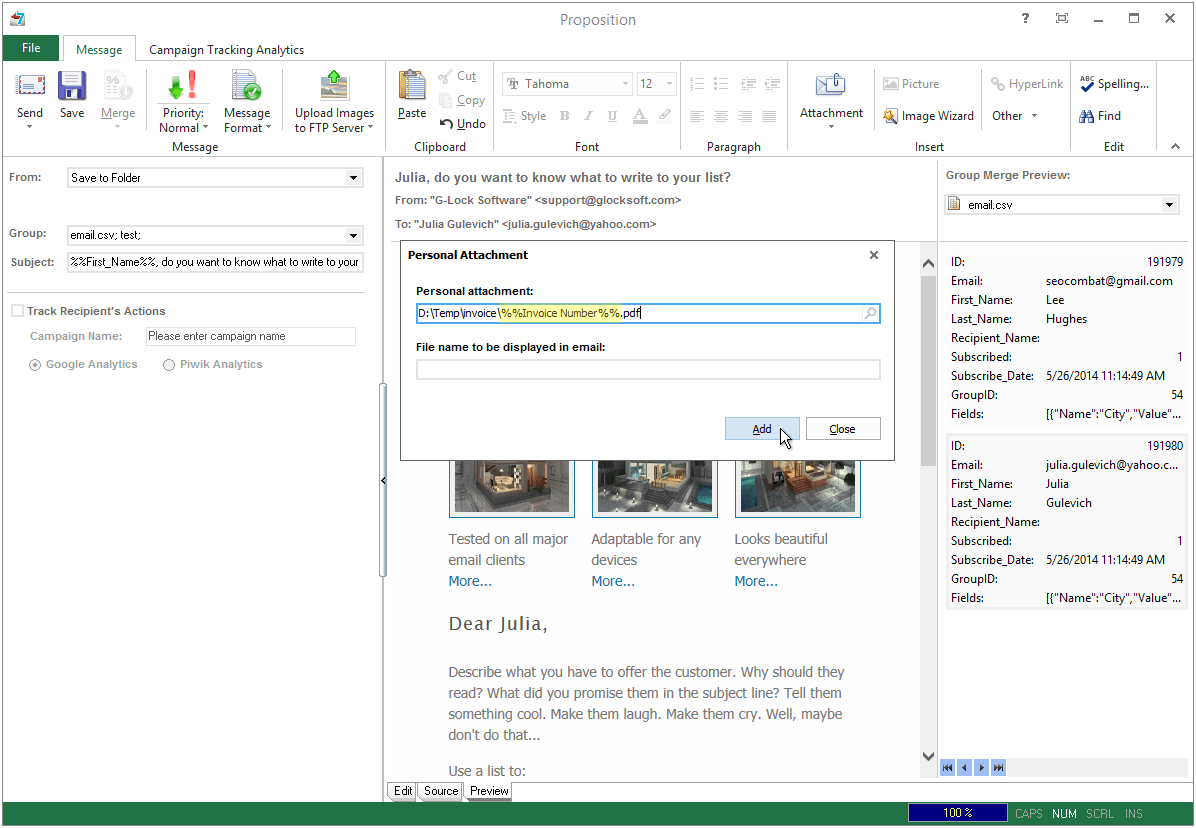Open More link under Looks beautiful
Image resolution: width=1196 pixels, height=828 pixels.
point(756,581)
